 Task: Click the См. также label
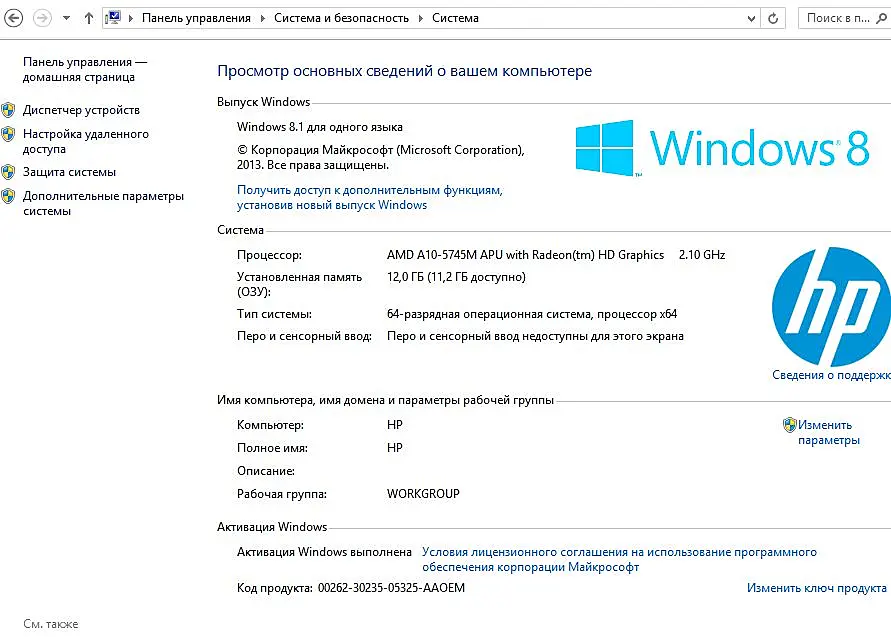tap(51, 624)
